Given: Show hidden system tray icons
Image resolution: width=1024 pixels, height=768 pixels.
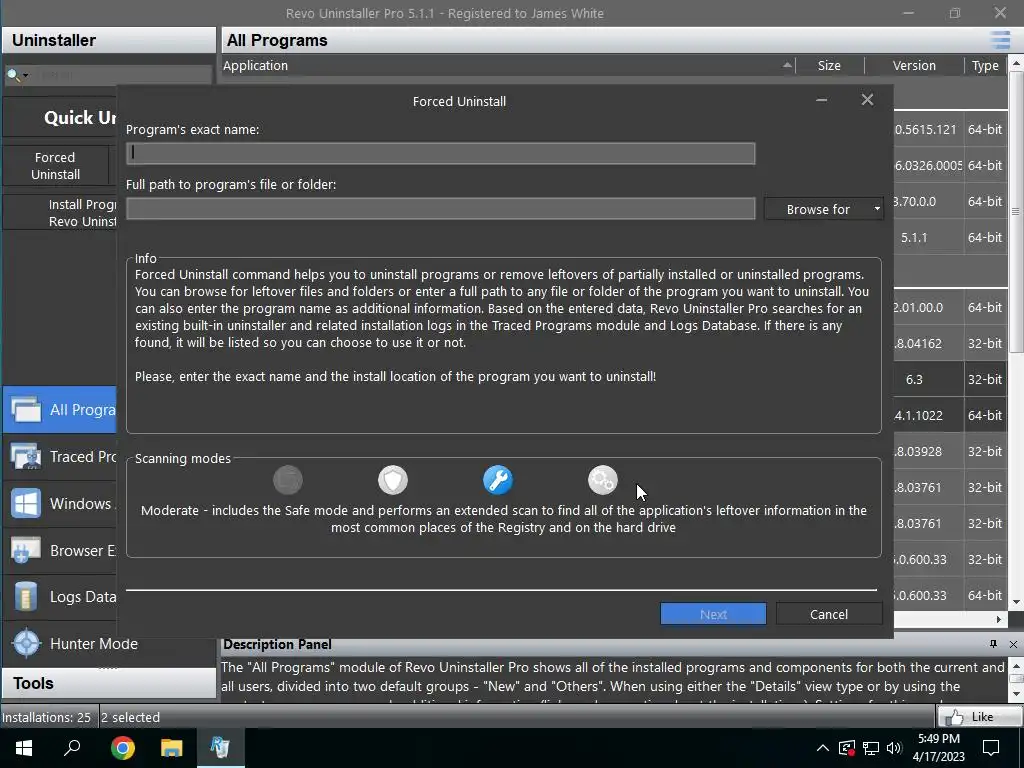Looking at the screenshot, I should (823, 748).
